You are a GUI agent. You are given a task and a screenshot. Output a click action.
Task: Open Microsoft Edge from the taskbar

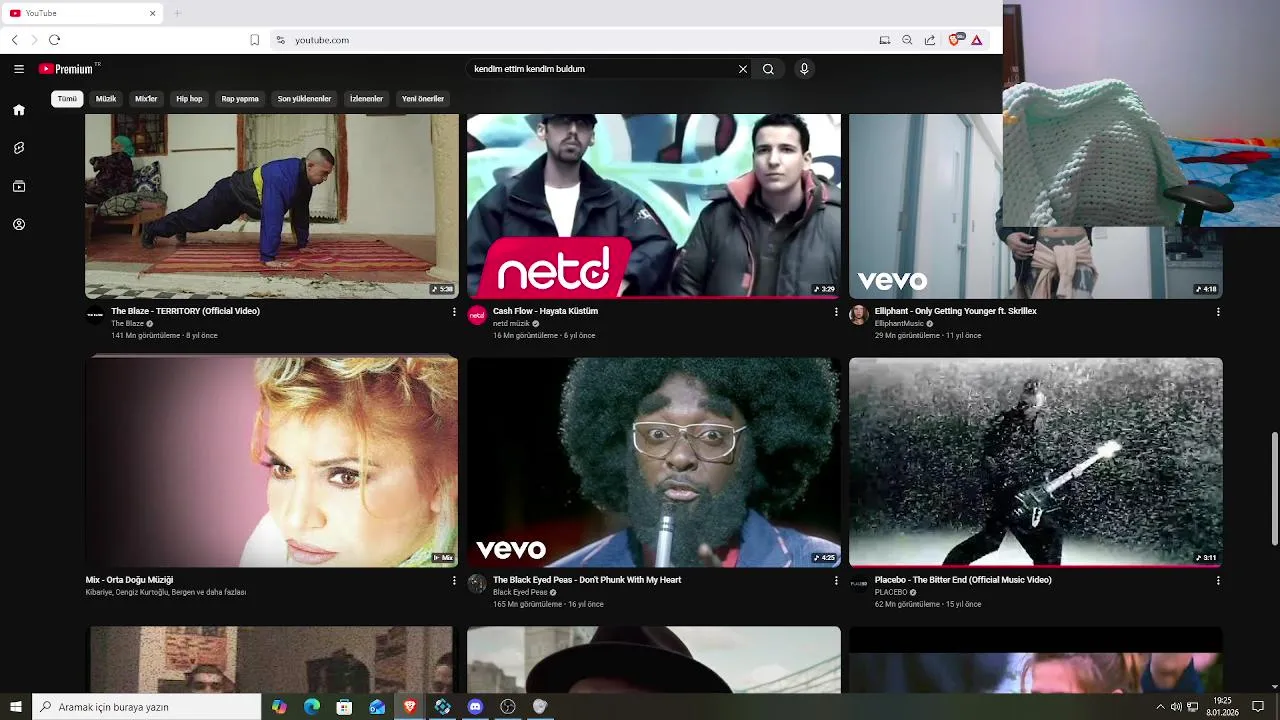click(x=312, y=707)
